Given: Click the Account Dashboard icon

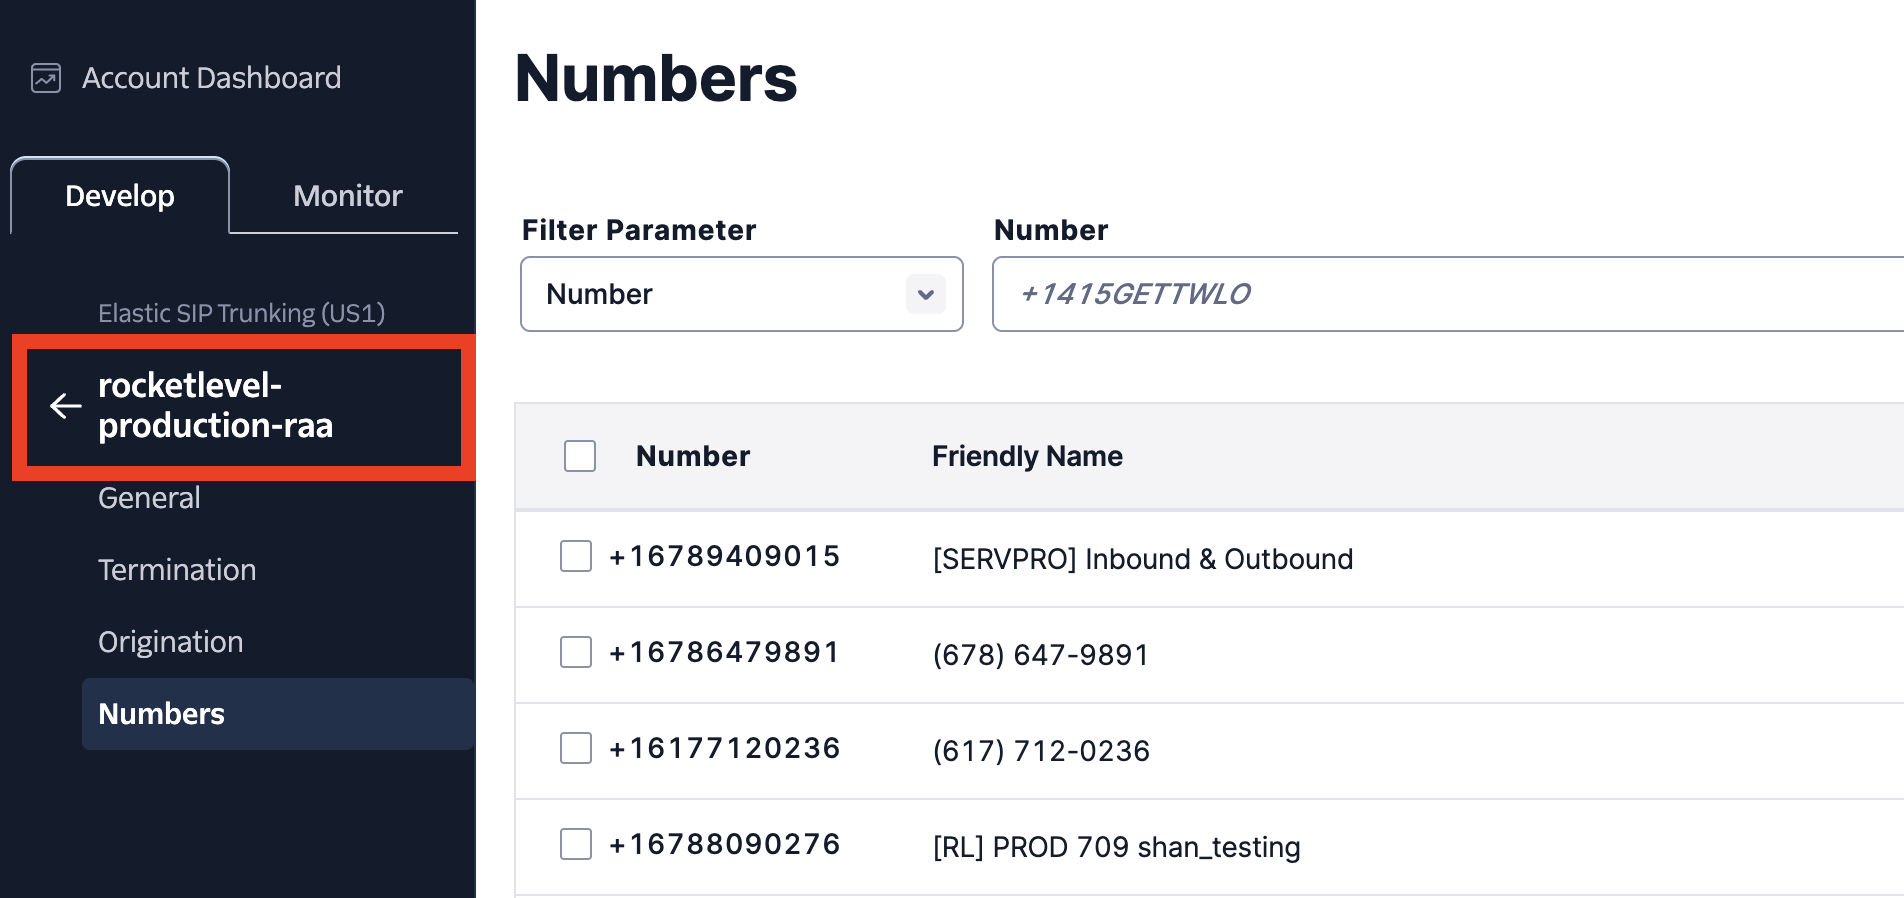Looking at the screenshot, I should pos(46,78).
